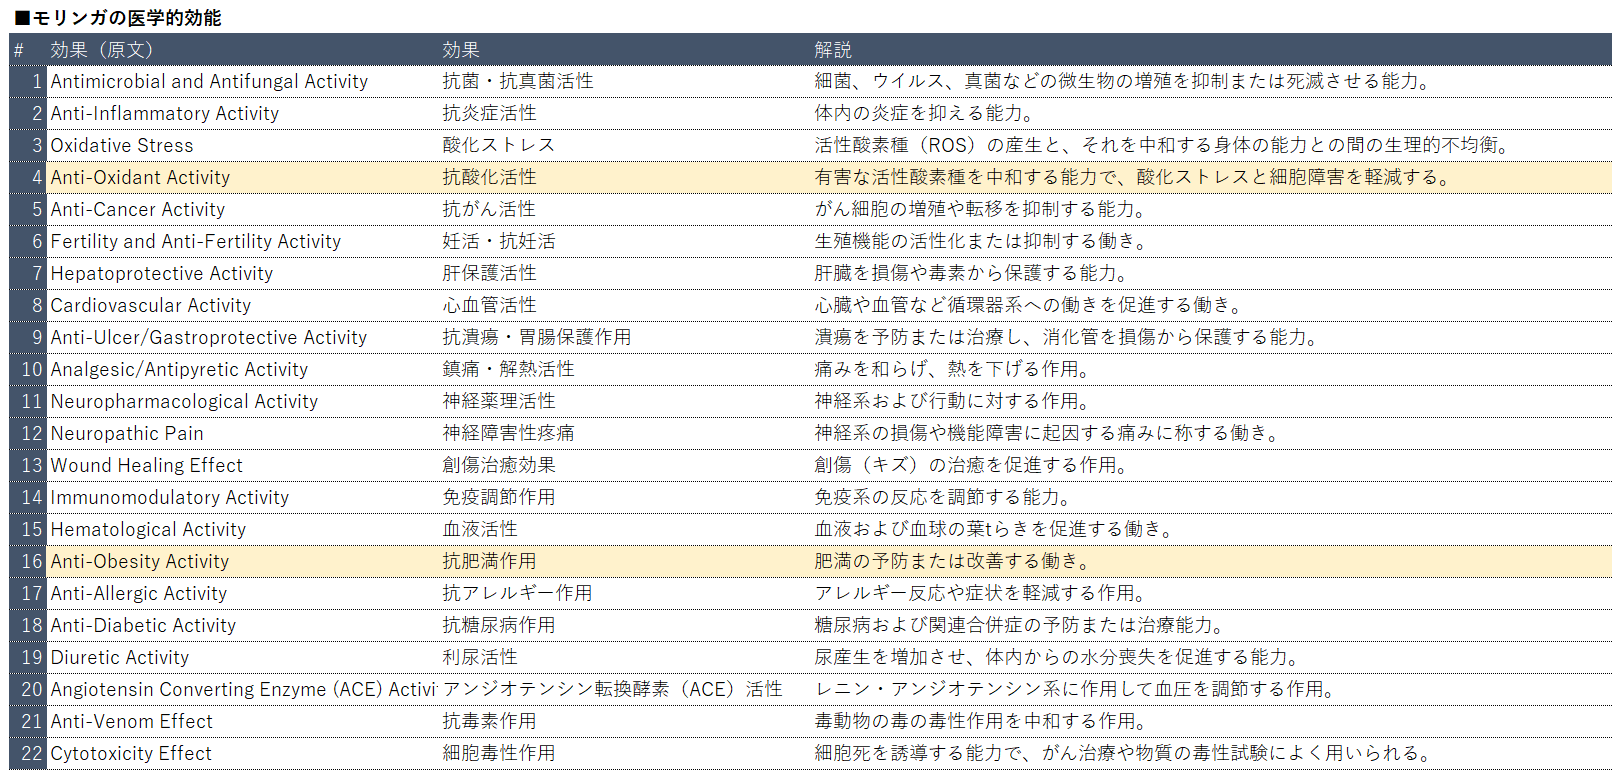This screenshot has width=1623, height=780.
Task: Click the 'Diuretic Activity' cell
Action: click(x=243, y=658)
